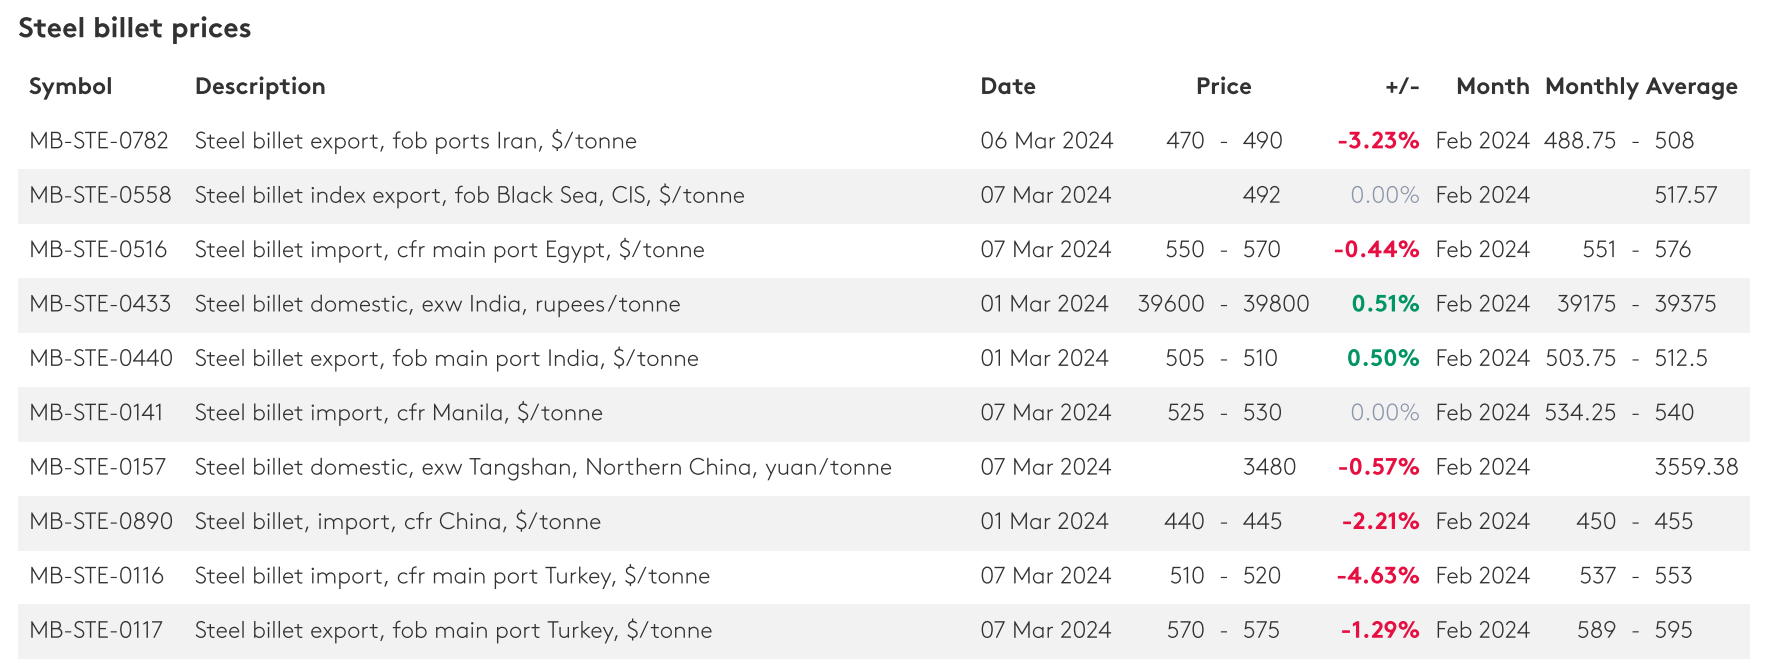This screenshot has height=663, width=1767.
Task: Click the Monthly Average column header
Action: [x=1640, y=87]
